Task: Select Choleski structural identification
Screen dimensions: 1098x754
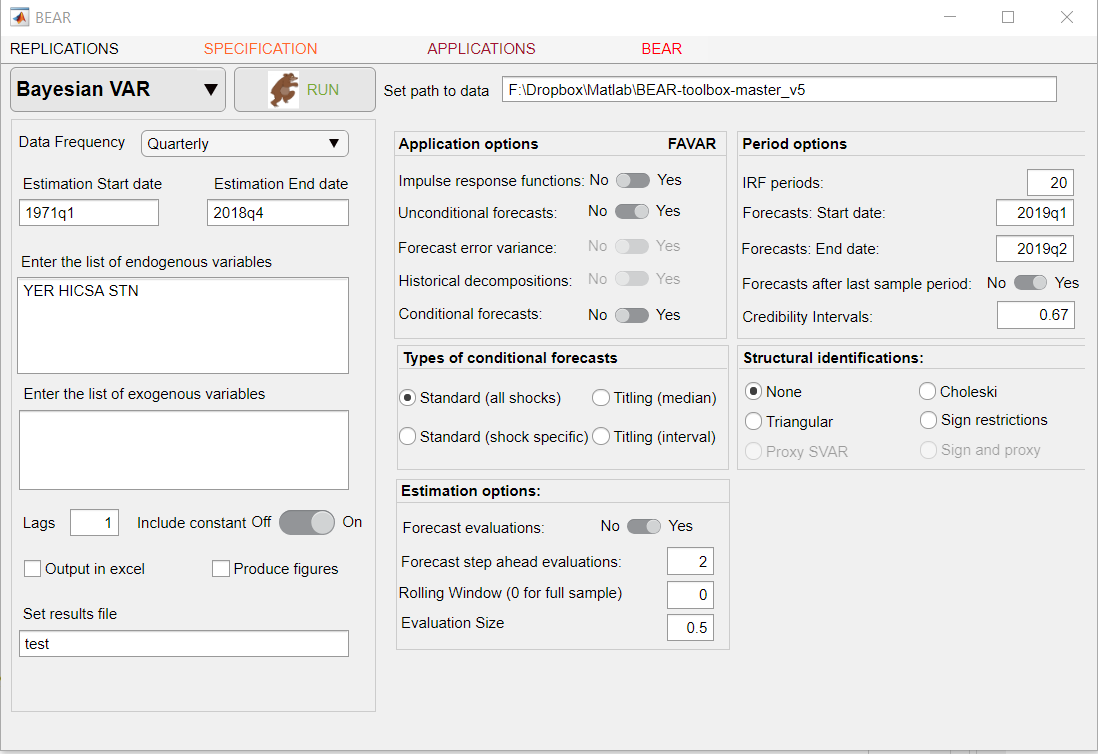Action: tap(927, 391)
